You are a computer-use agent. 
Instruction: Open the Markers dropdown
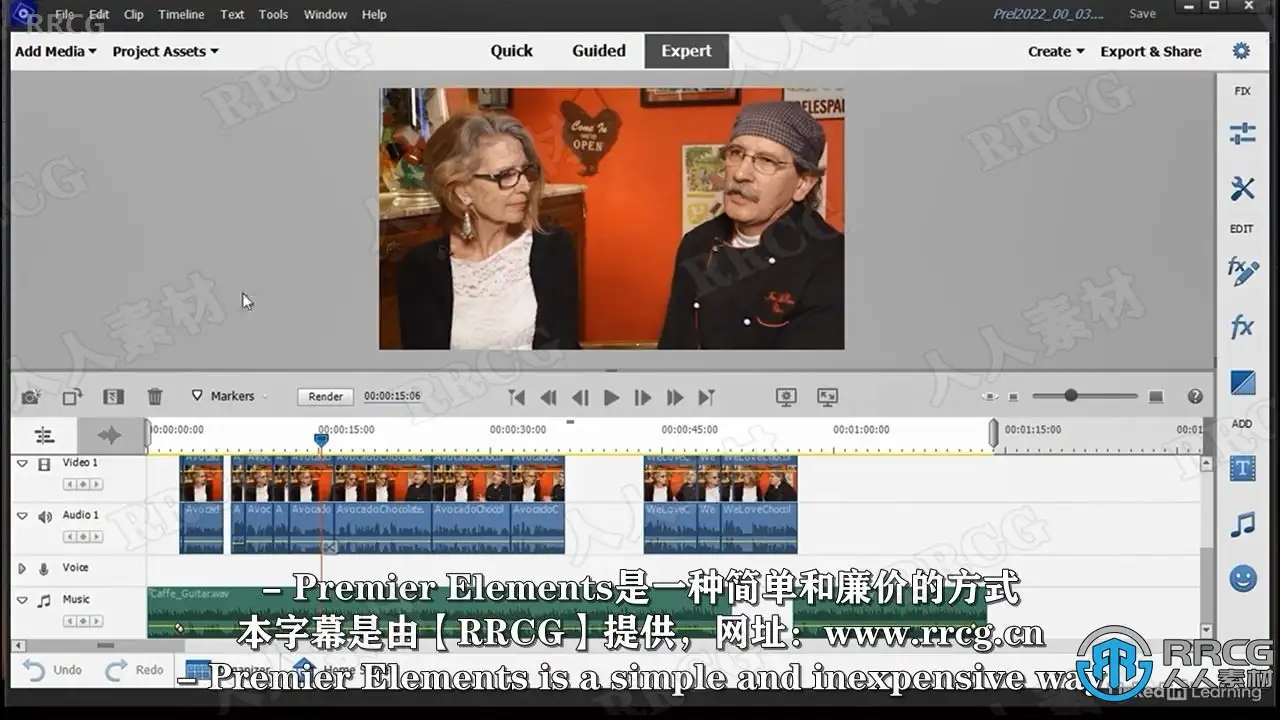(230, 396)
